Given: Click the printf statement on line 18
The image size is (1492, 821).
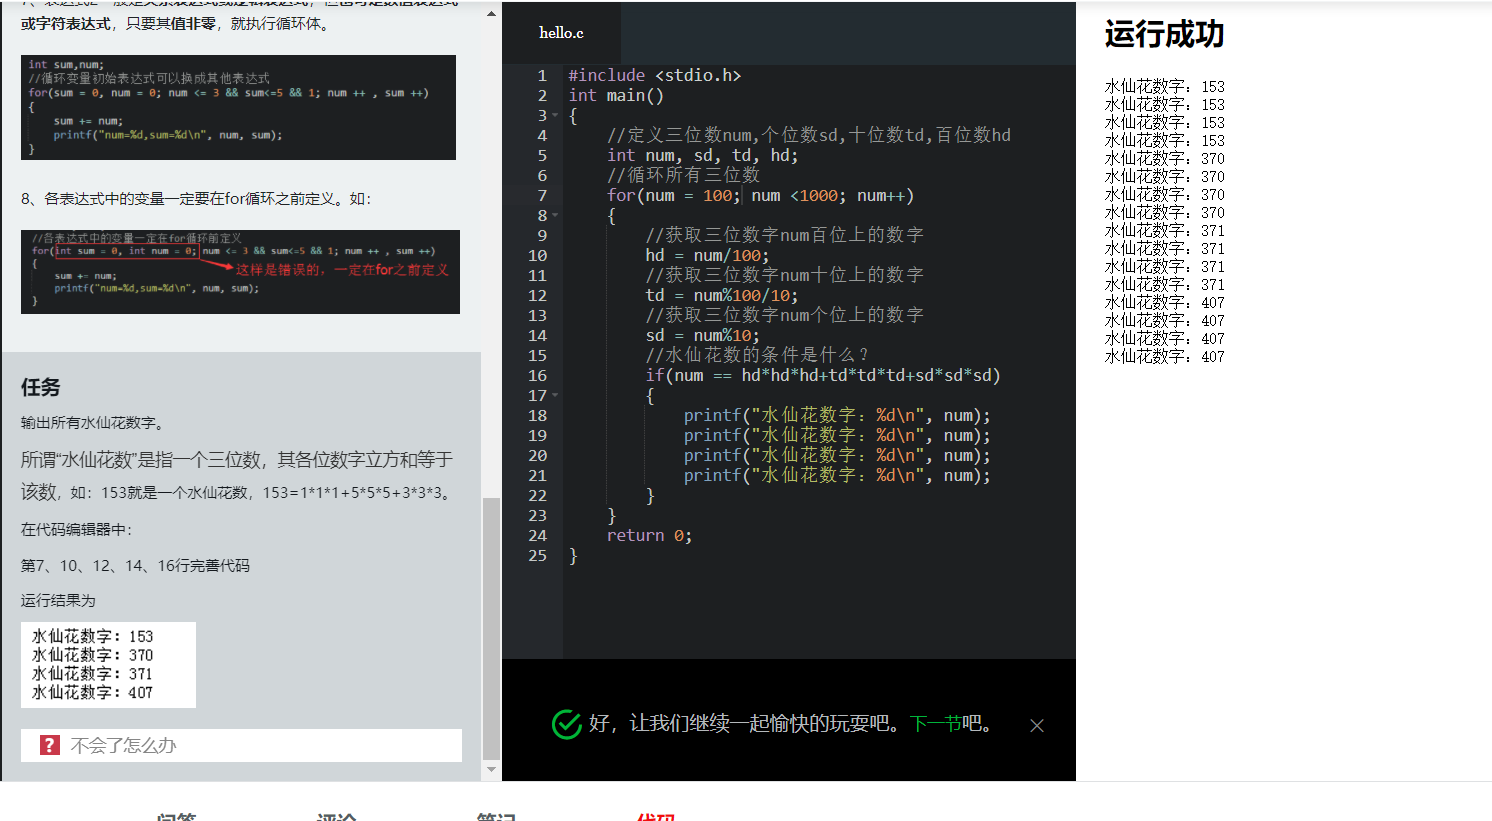Looking at the screenshot, I should pyautogui.click(x=837, y=415).
